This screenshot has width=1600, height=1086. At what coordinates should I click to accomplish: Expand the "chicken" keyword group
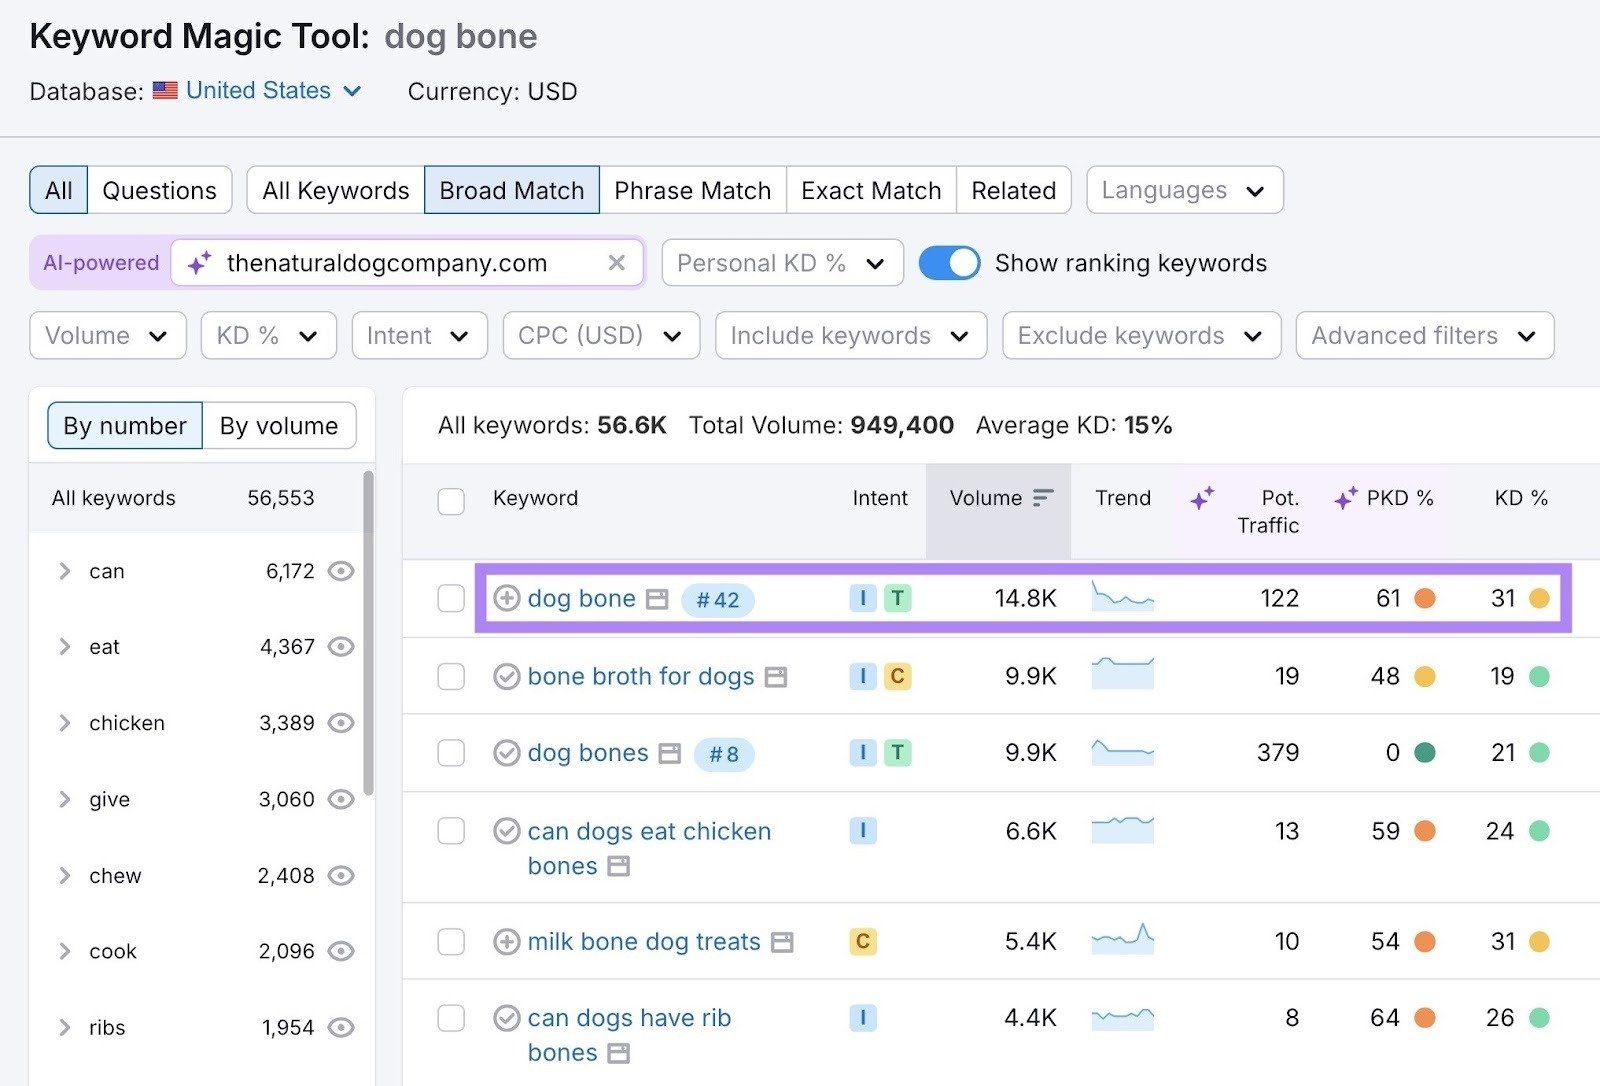[64, 723]
